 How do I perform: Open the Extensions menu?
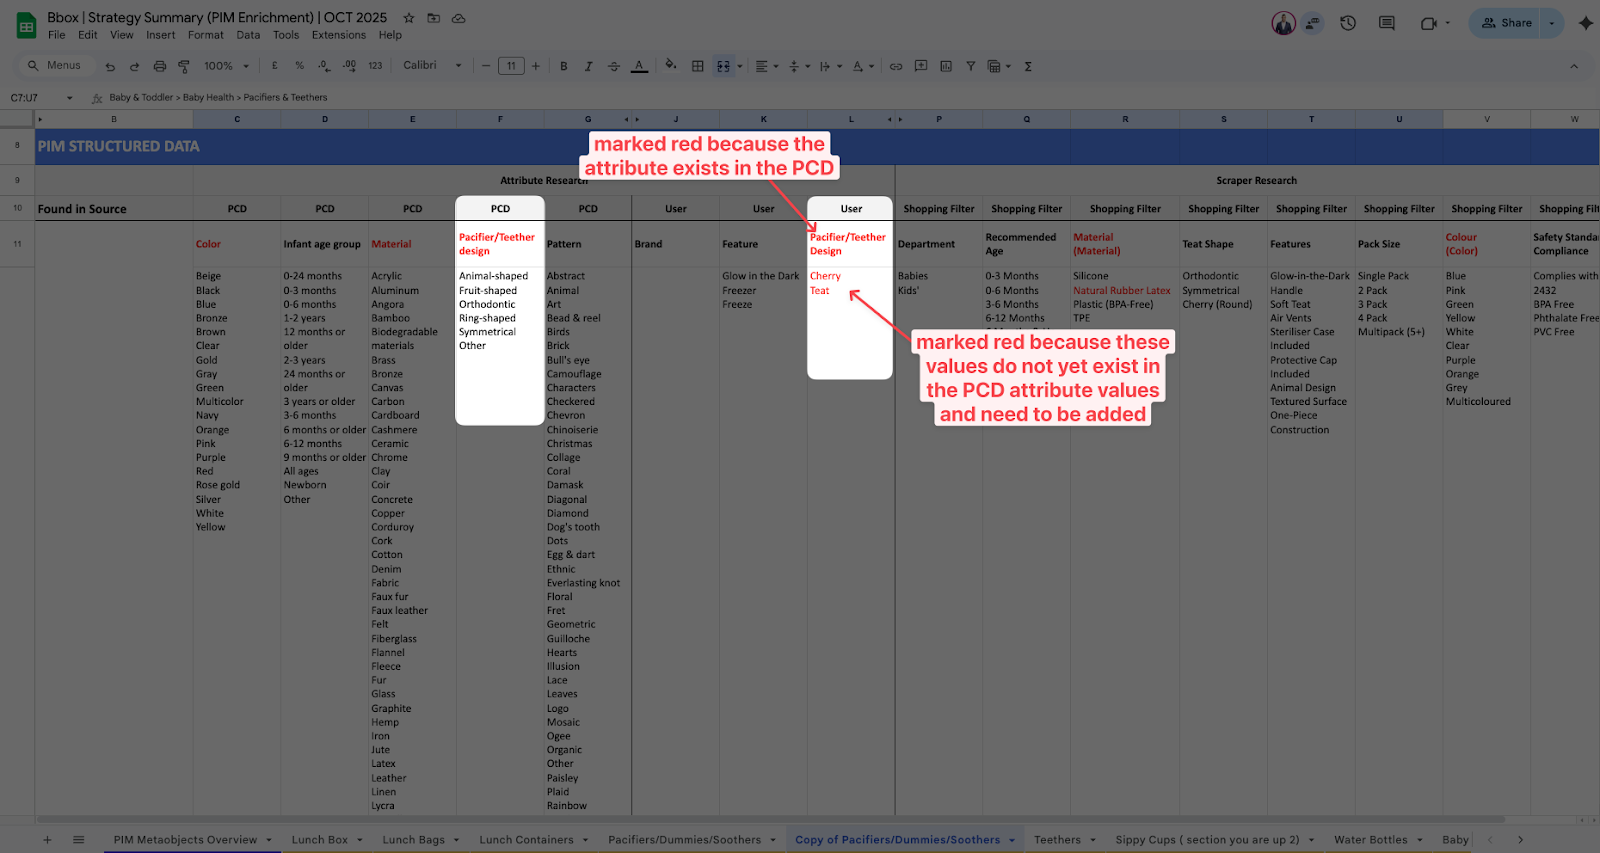[x=338, y=35]
